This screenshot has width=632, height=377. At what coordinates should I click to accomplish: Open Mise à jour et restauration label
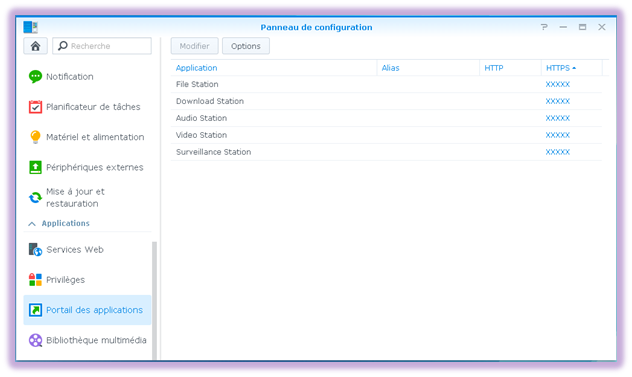click(75, 198)
